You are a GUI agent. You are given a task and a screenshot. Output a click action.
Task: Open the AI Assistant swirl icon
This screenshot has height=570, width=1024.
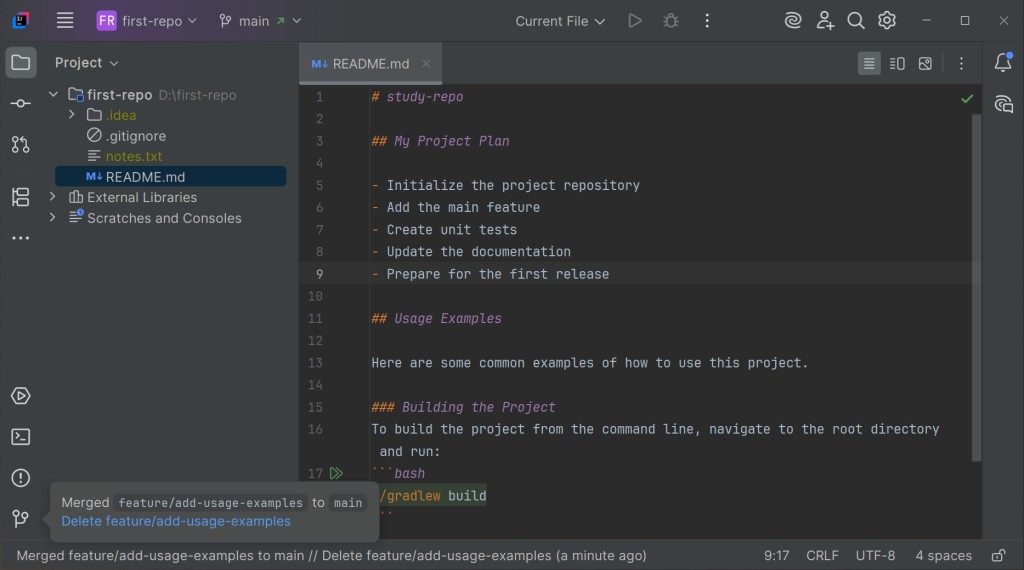793,21
